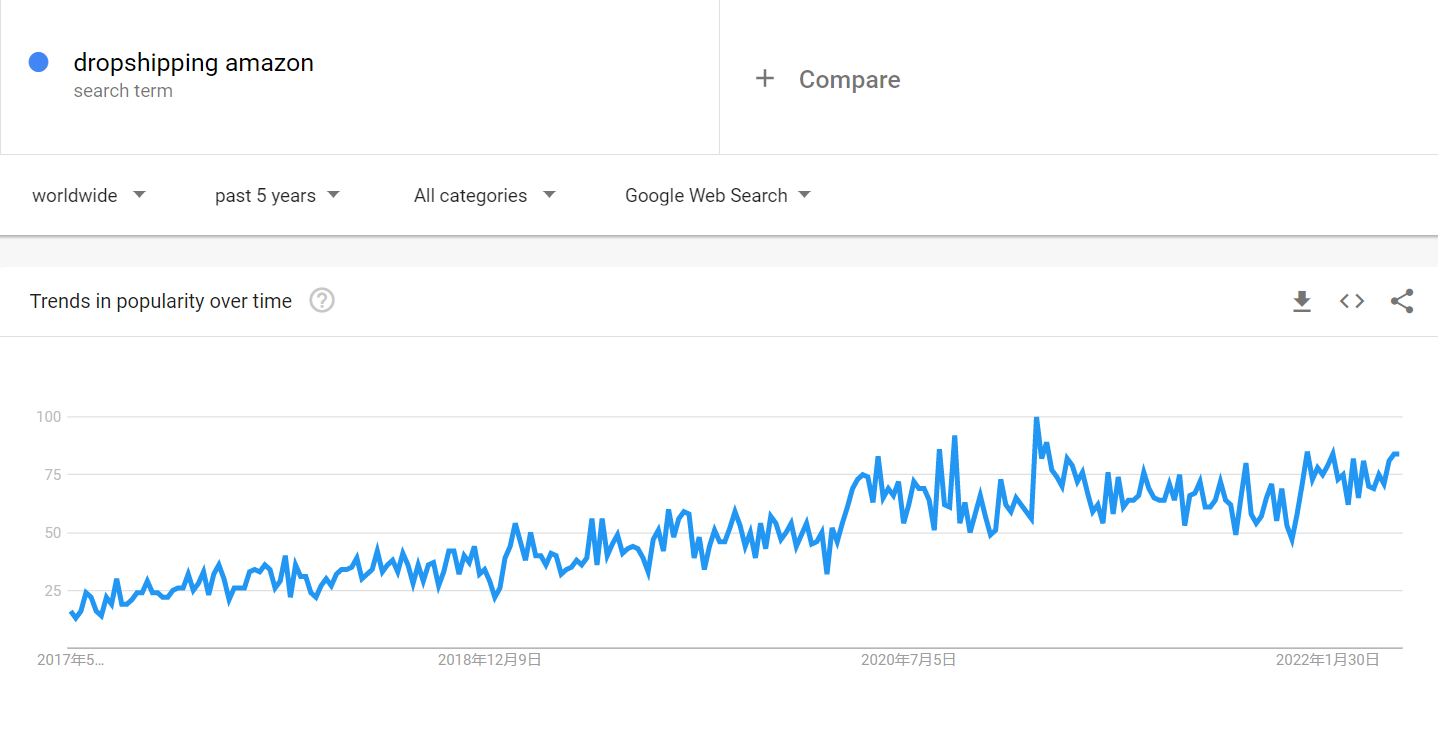Share the popularity chart
Viewport: 1438px width, 755px height.
coord(1402,301)
